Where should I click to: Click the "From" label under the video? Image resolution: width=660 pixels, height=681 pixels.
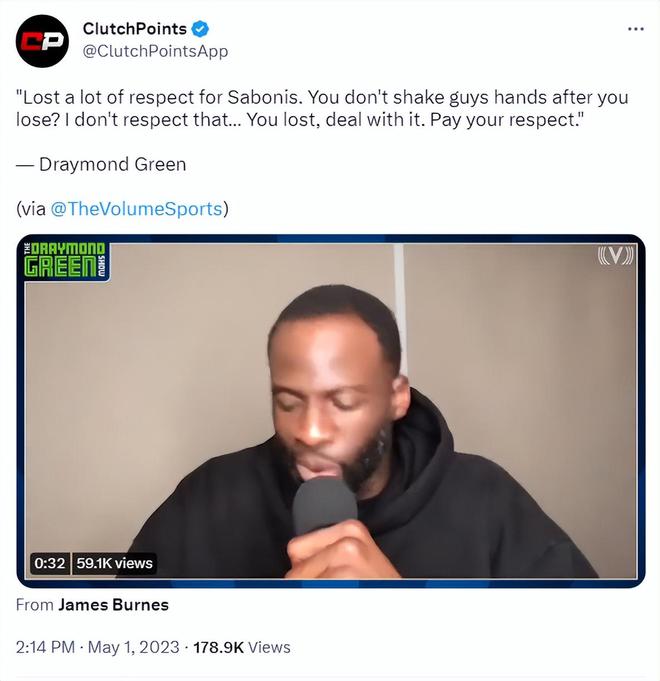click(35, 605)
